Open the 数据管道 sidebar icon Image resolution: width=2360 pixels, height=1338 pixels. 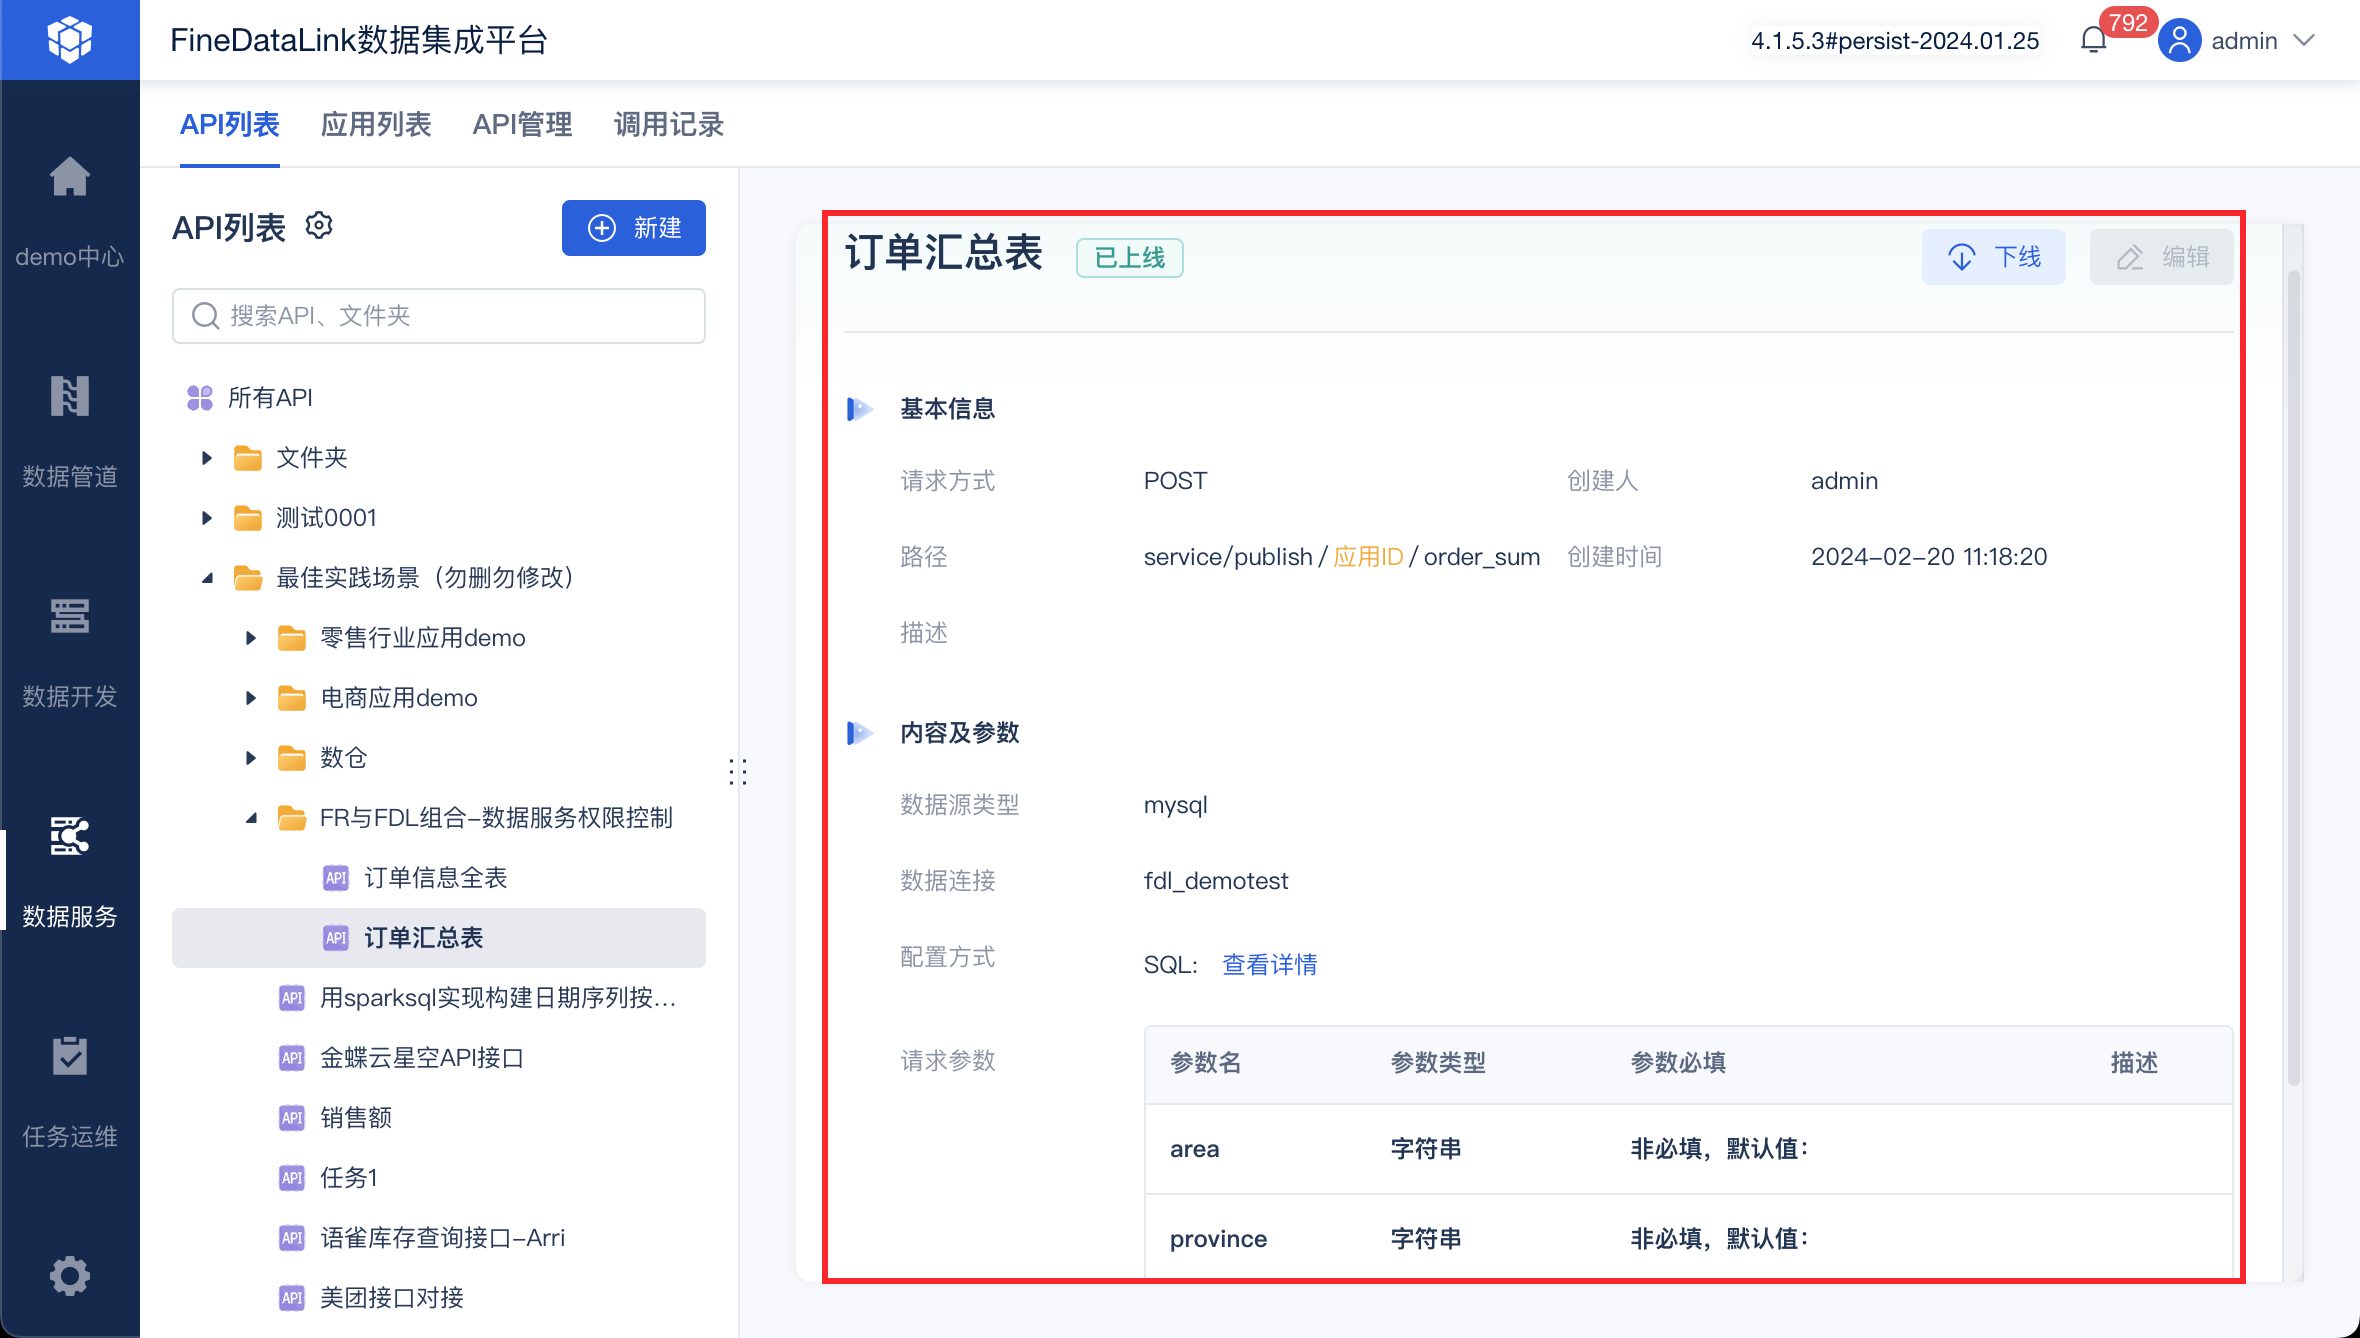pyautogui.click(x=70, y=397)
